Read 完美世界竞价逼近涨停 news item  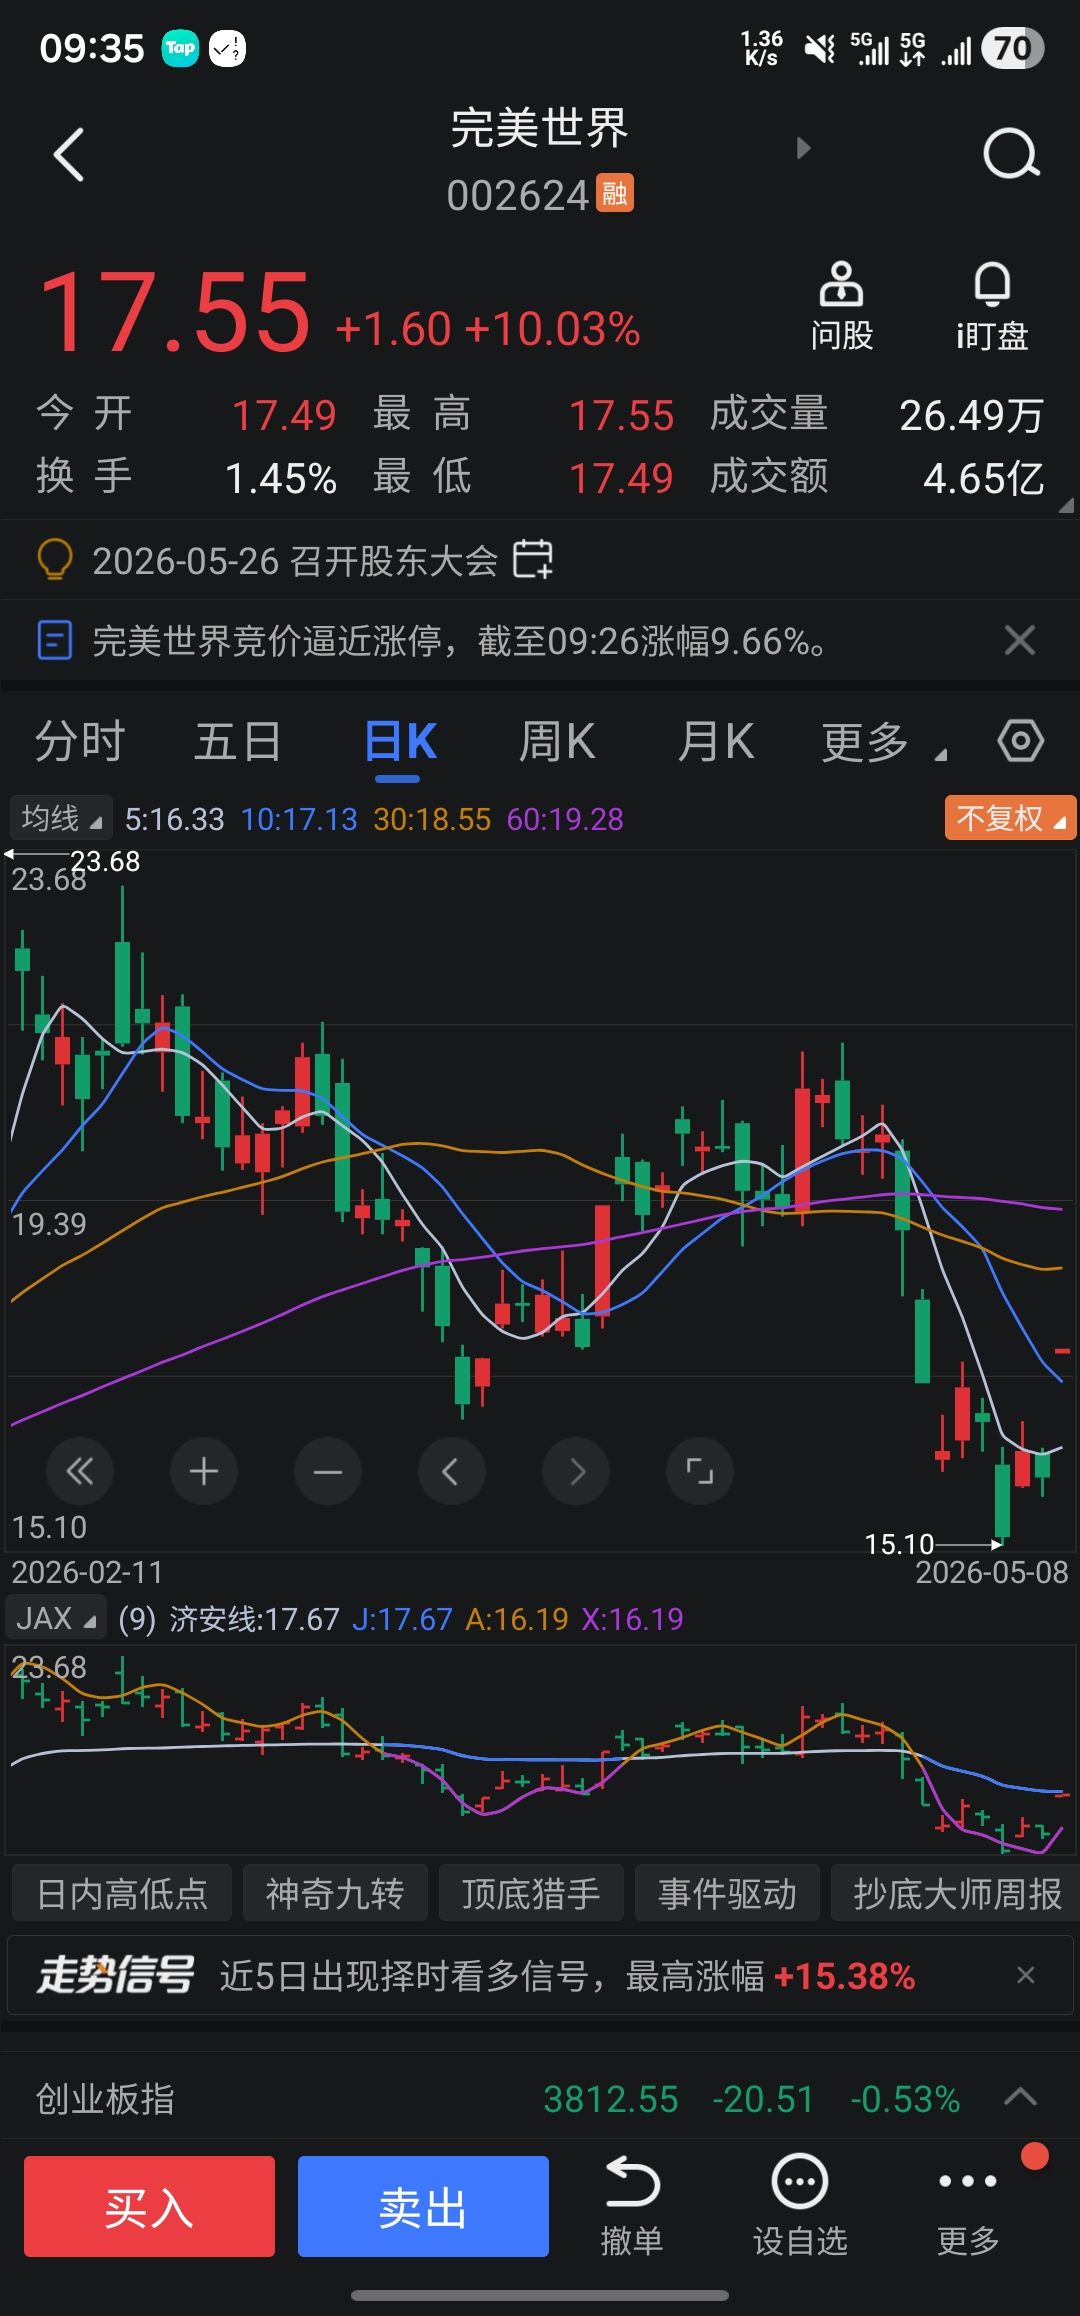click(460, 640)
